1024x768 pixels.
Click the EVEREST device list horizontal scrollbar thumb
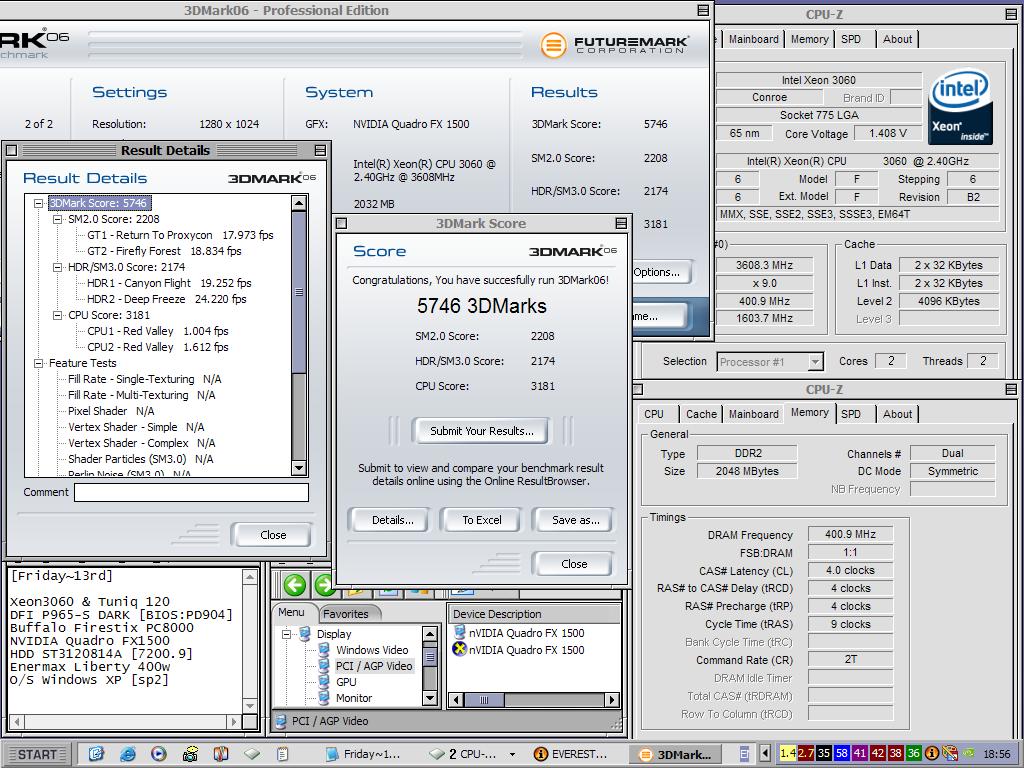point(484,700)
